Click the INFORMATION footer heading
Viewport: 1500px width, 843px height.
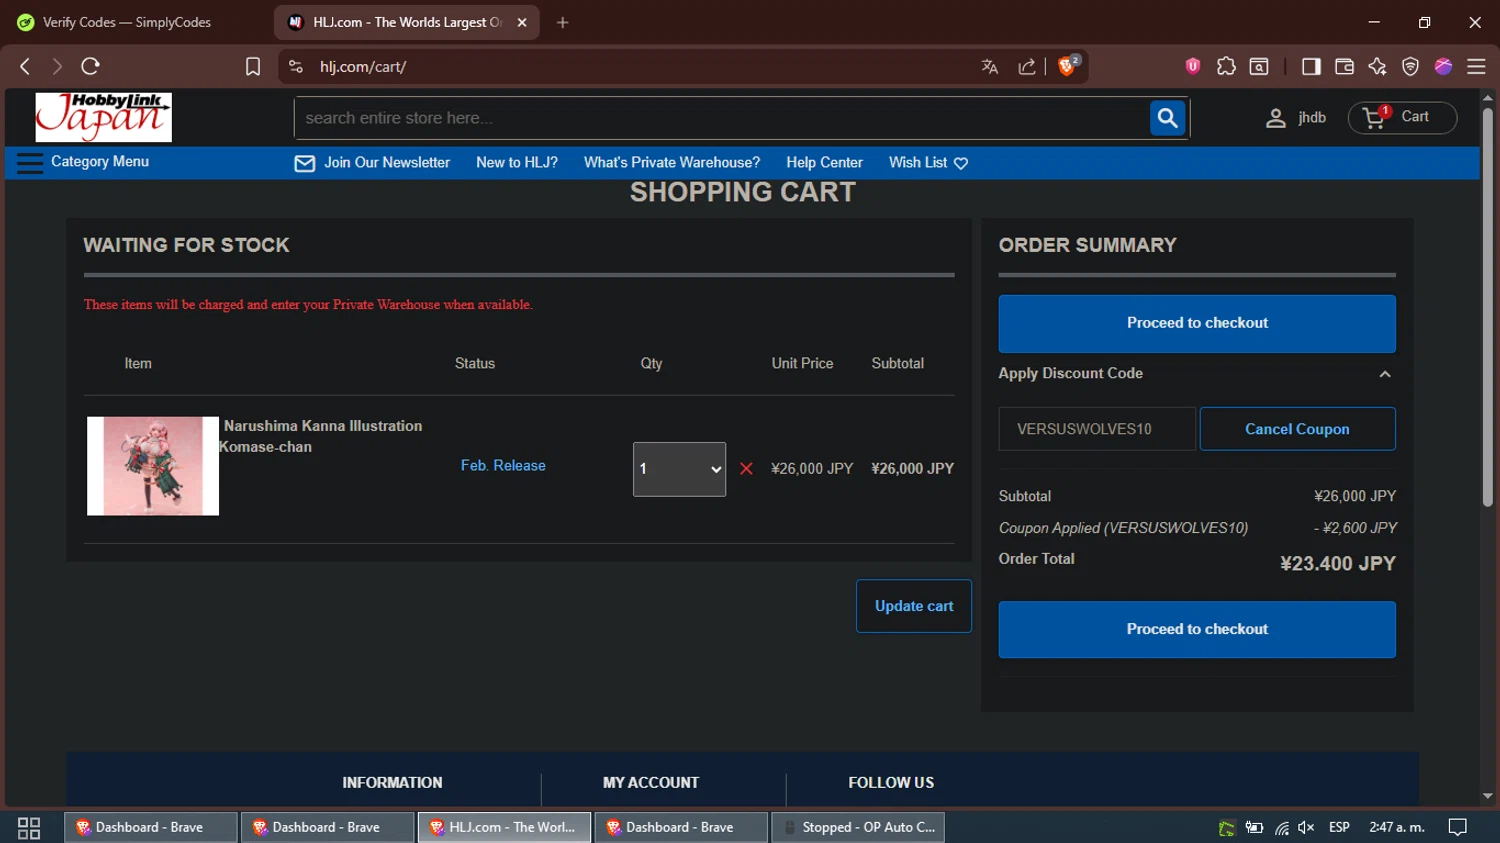392,783
